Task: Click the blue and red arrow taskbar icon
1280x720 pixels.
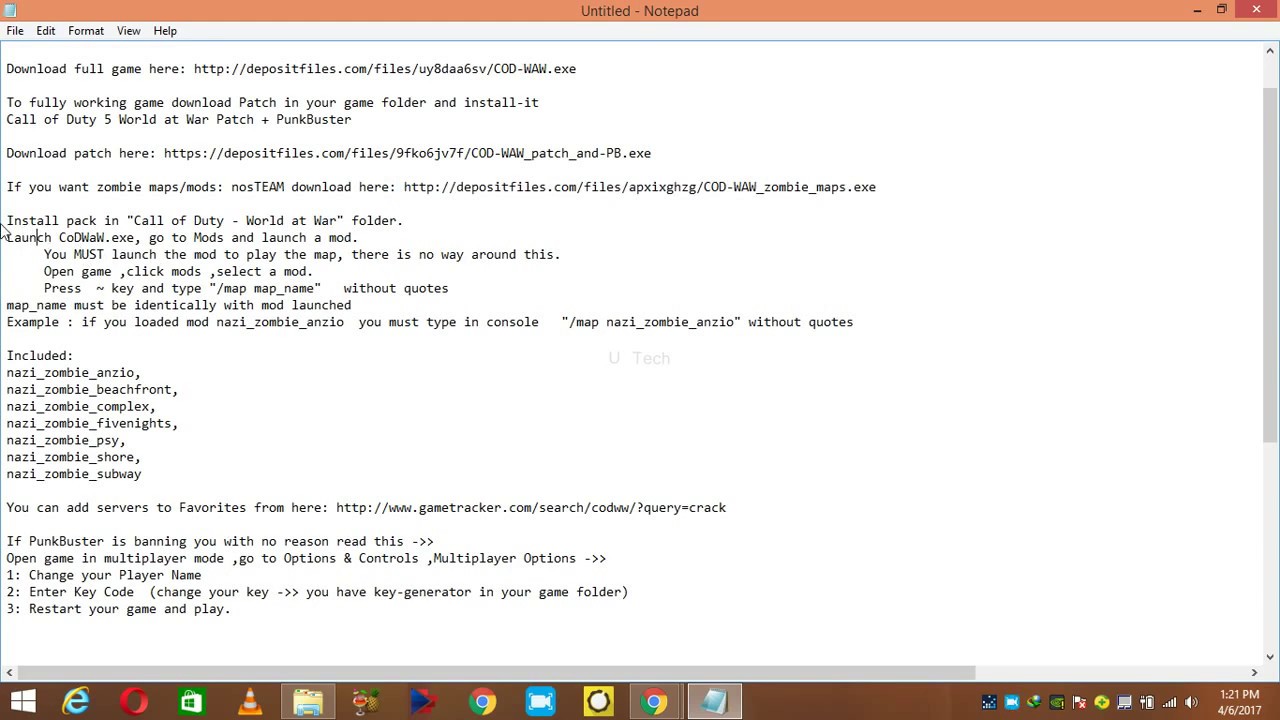Action: pyautogui.click(x=423, y=702)
